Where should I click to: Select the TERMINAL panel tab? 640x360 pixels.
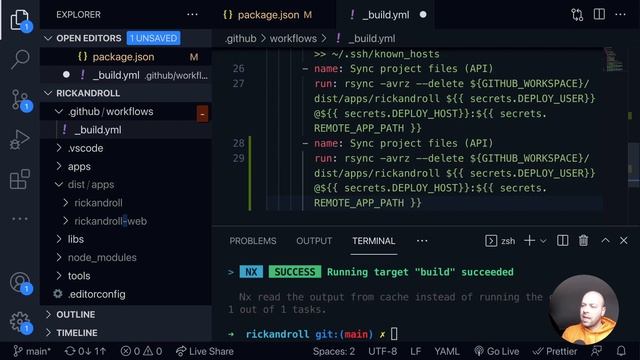point(373,241)
